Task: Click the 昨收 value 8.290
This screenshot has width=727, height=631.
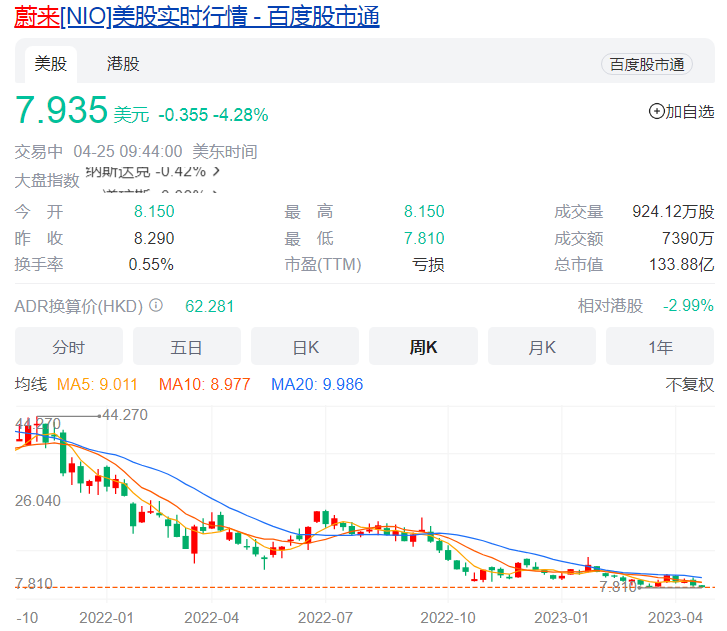Action: [154, 238]
